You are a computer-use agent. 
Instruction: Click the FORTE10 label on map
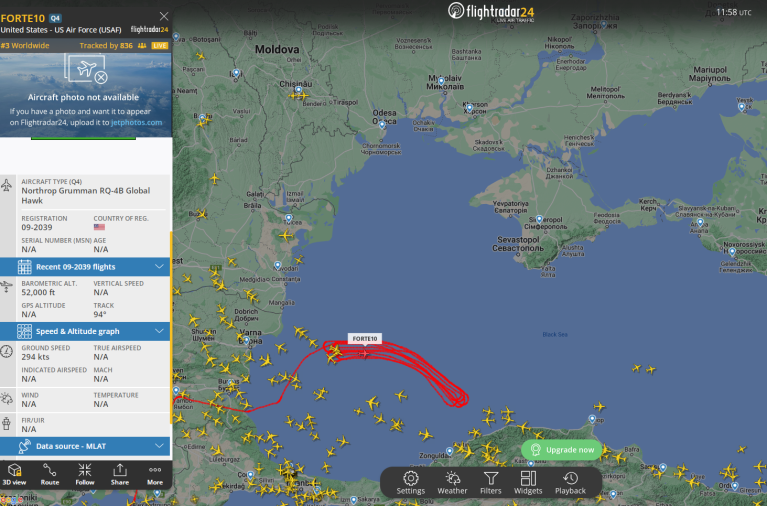pos(365,339)
